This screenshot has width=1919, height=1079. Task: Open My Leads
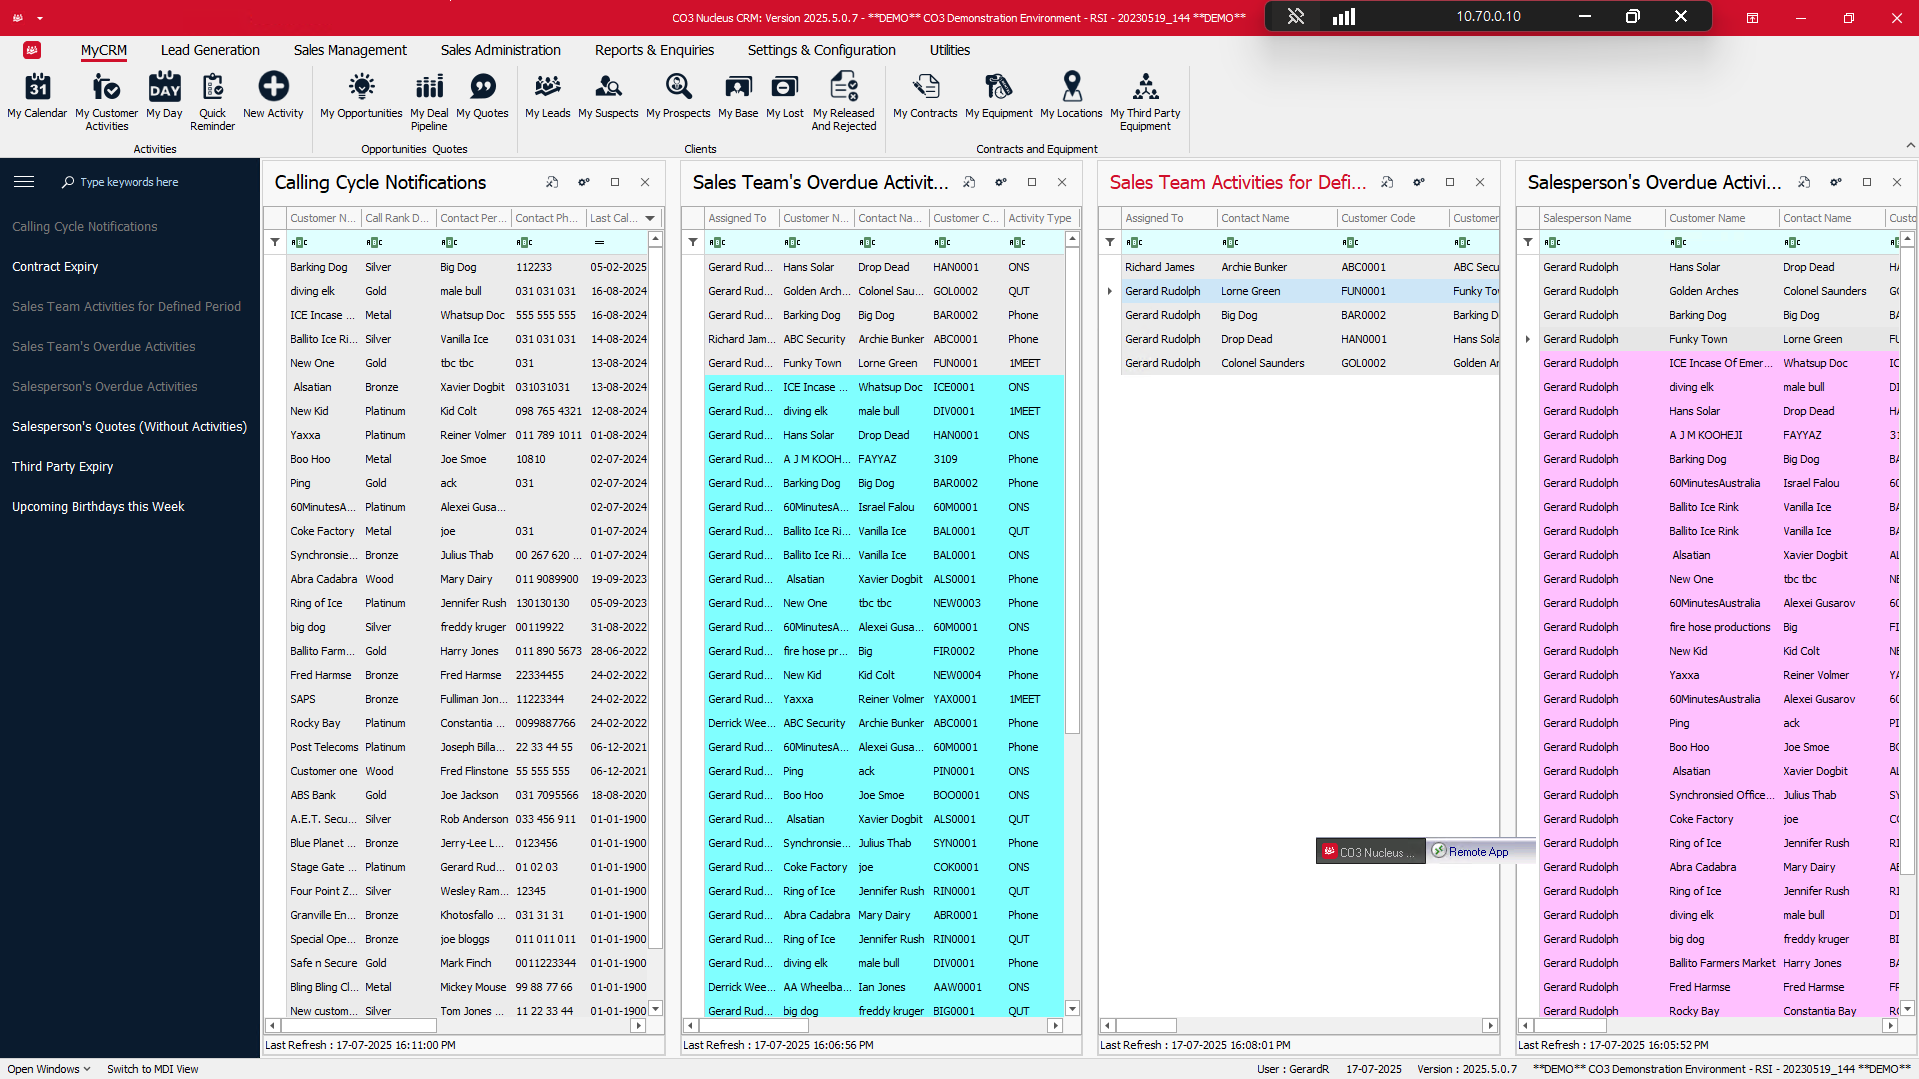547,97
